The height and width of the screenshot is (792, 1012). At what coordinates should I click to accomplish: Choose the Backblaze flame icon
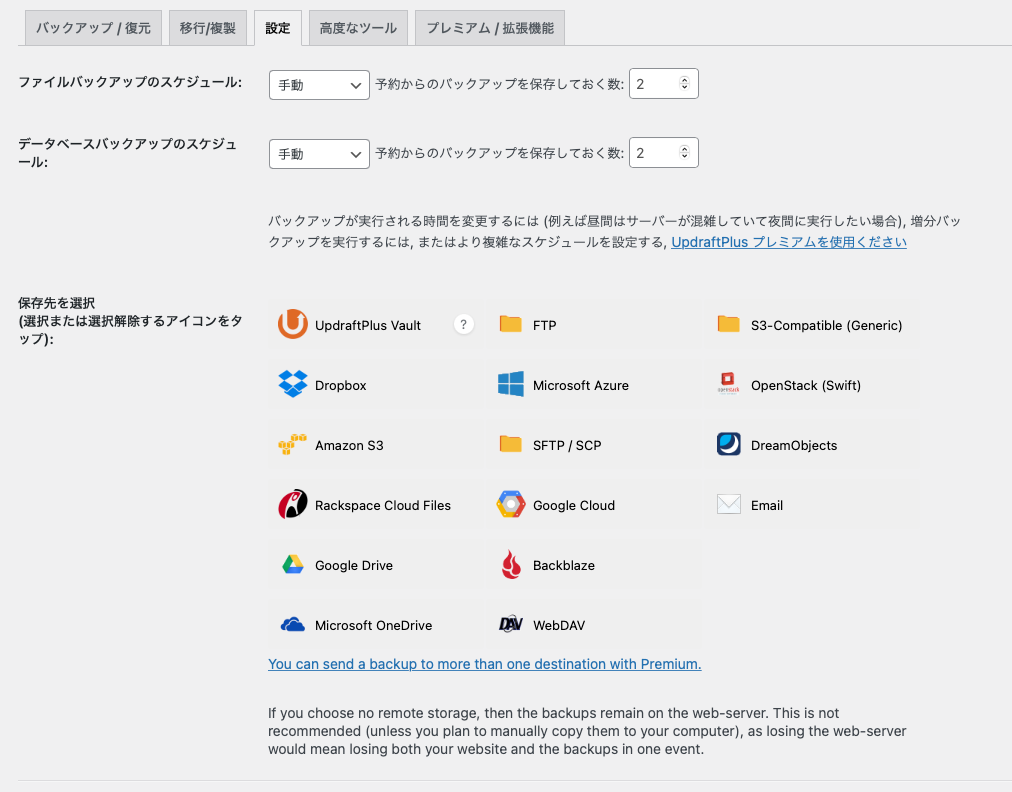511,564
